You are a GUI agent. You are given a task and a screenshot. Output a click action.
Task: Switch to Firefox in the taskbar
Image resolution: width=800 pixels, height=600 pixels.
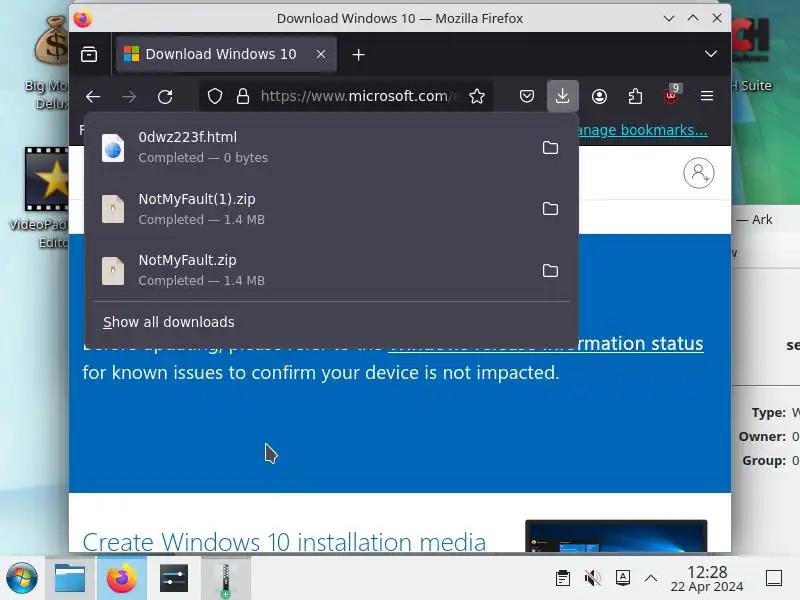pos(122,578)
